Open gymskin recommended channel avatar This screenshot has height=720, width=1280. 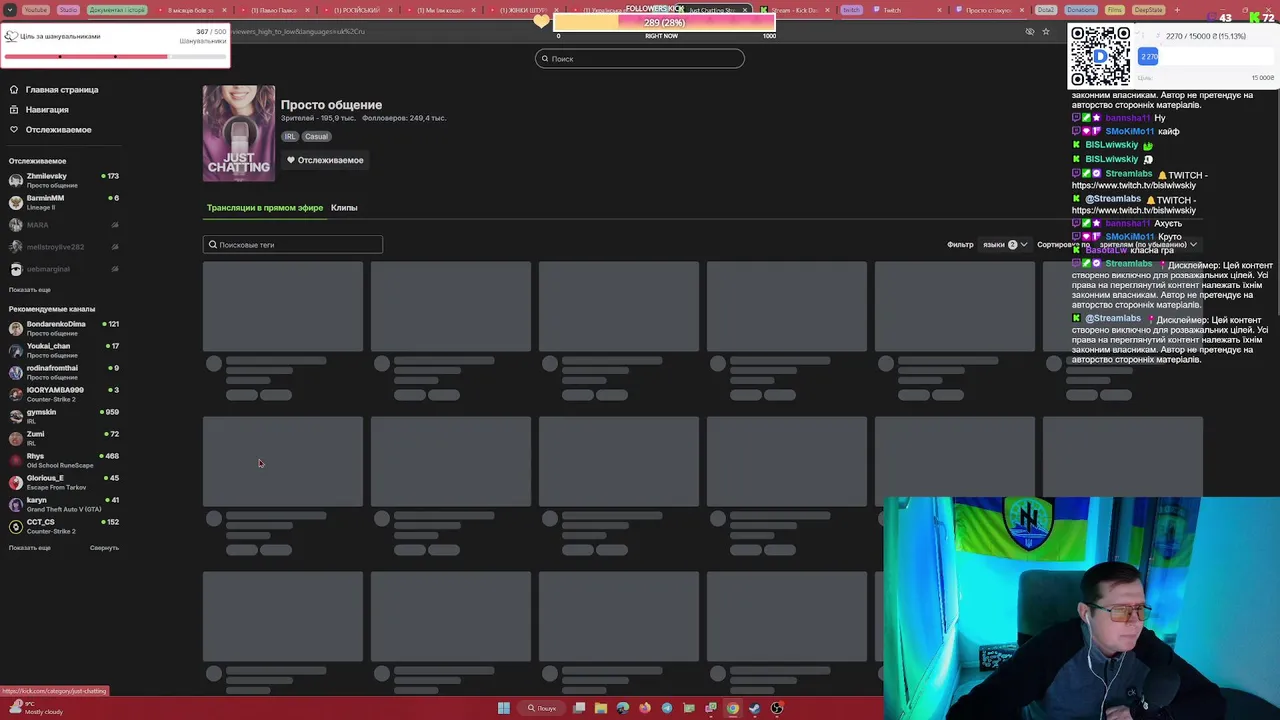(x=16, y=416)
